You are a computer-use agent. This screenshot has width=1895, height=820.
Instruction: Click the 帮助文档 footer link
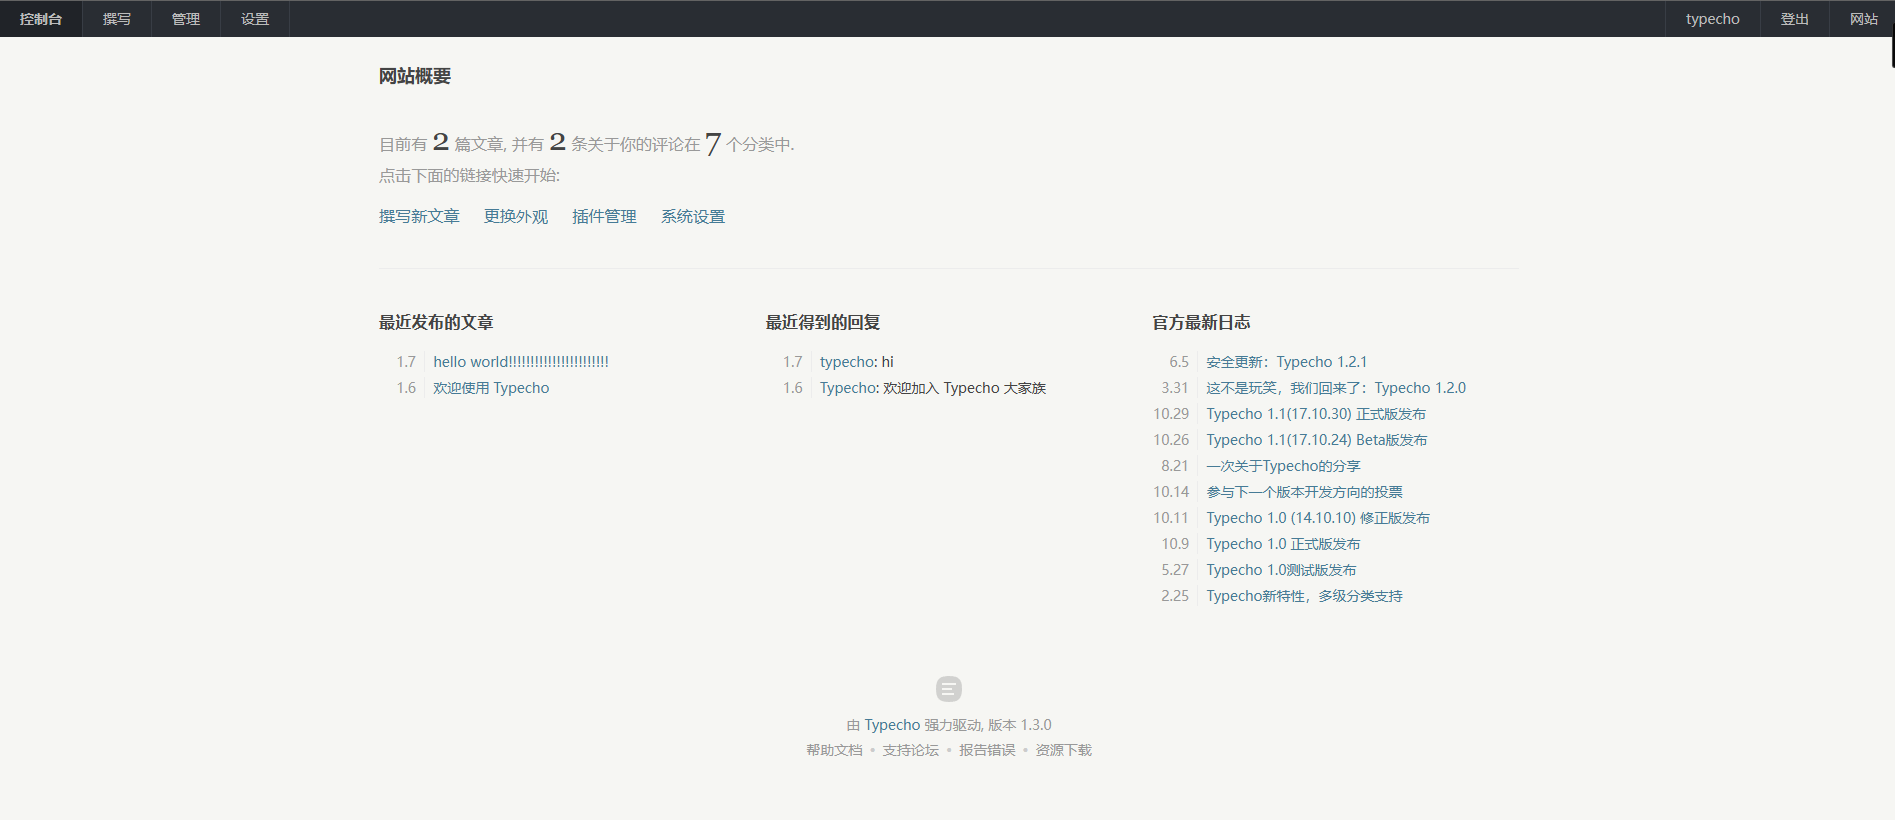[834, 750]
